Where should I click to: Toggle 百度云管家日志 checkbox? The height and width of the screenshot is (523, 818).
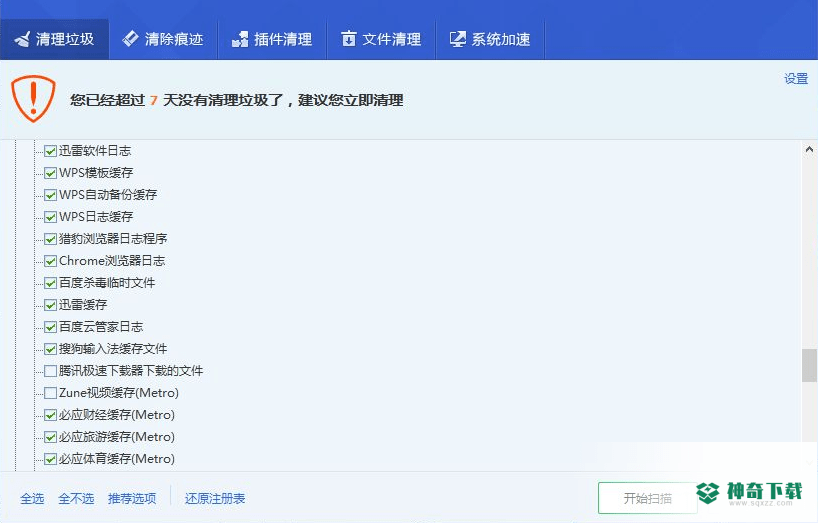coord(51,327)
